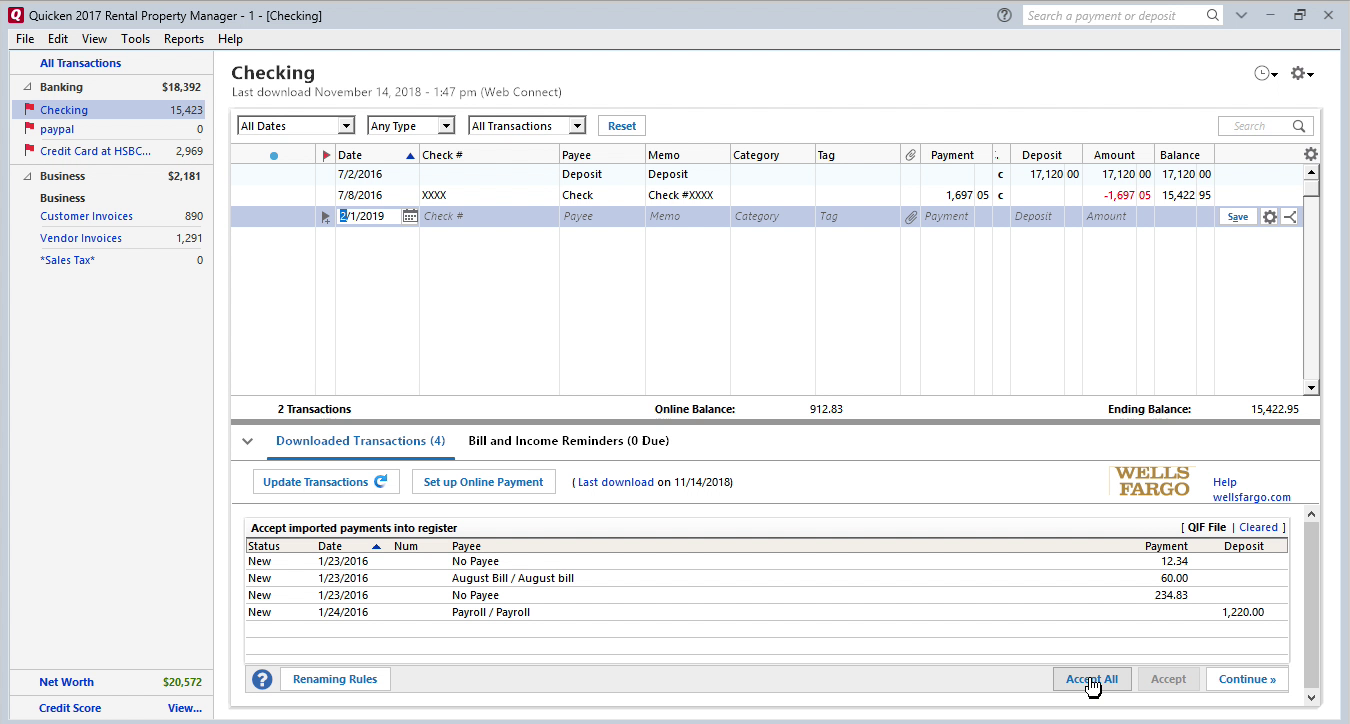Click the blue help circle icon
This screenshot has width=1350, height=724.
[x=262, y=679]
